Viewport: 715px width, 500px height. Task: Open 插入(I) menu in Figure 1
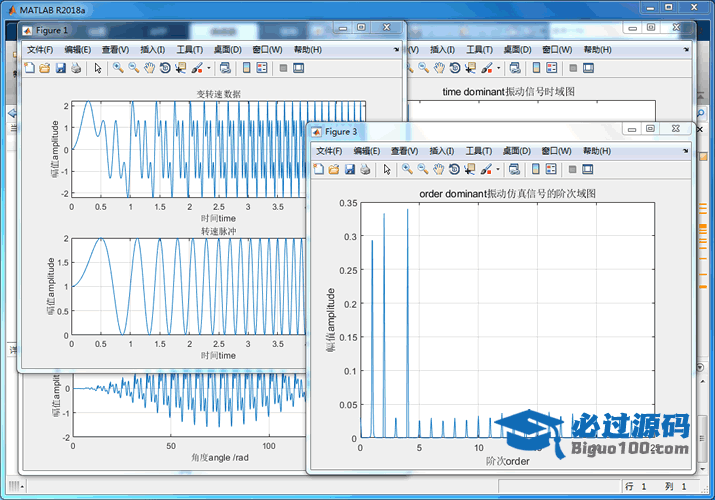click(153, 50)
